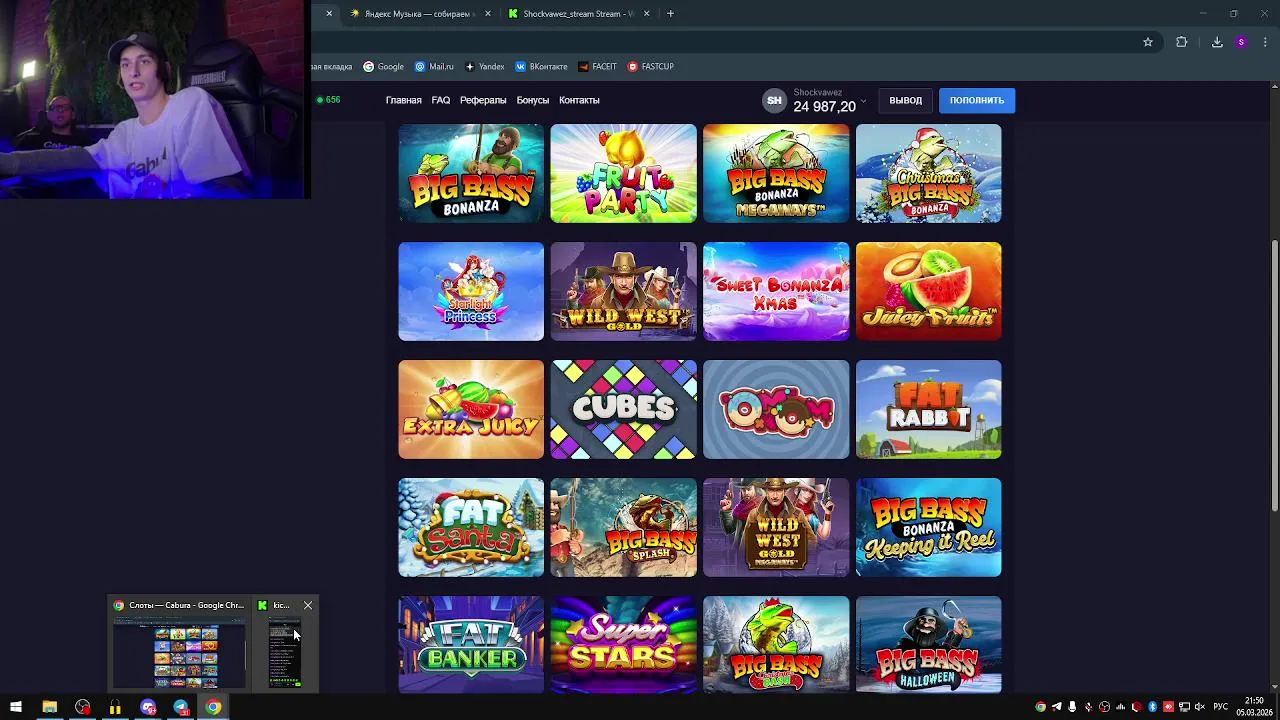Close the kick window preview
This screenshot has width=1280, height=720.
pos(308,605)
